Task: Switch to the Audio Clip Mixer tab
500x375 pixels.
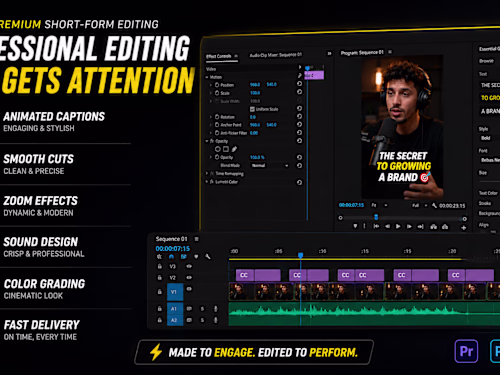Action: [x=276, y=55]
